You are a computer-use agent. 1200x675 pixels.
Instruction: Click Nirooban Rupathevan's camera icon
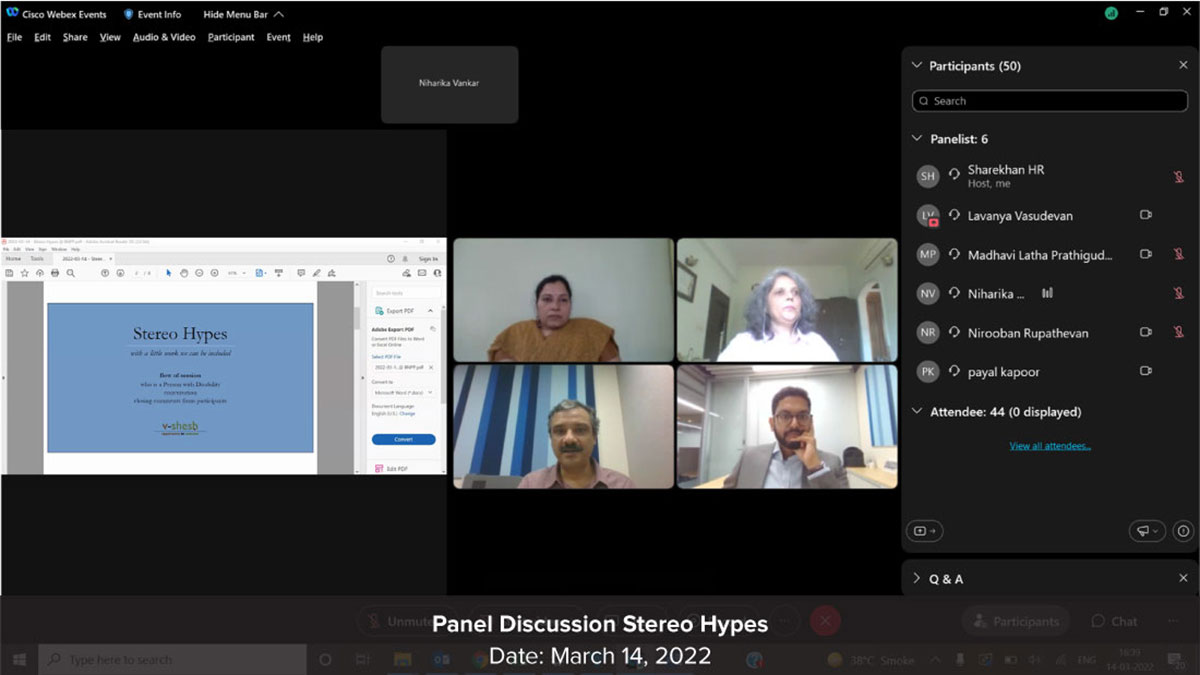(x=1146, y=332)
